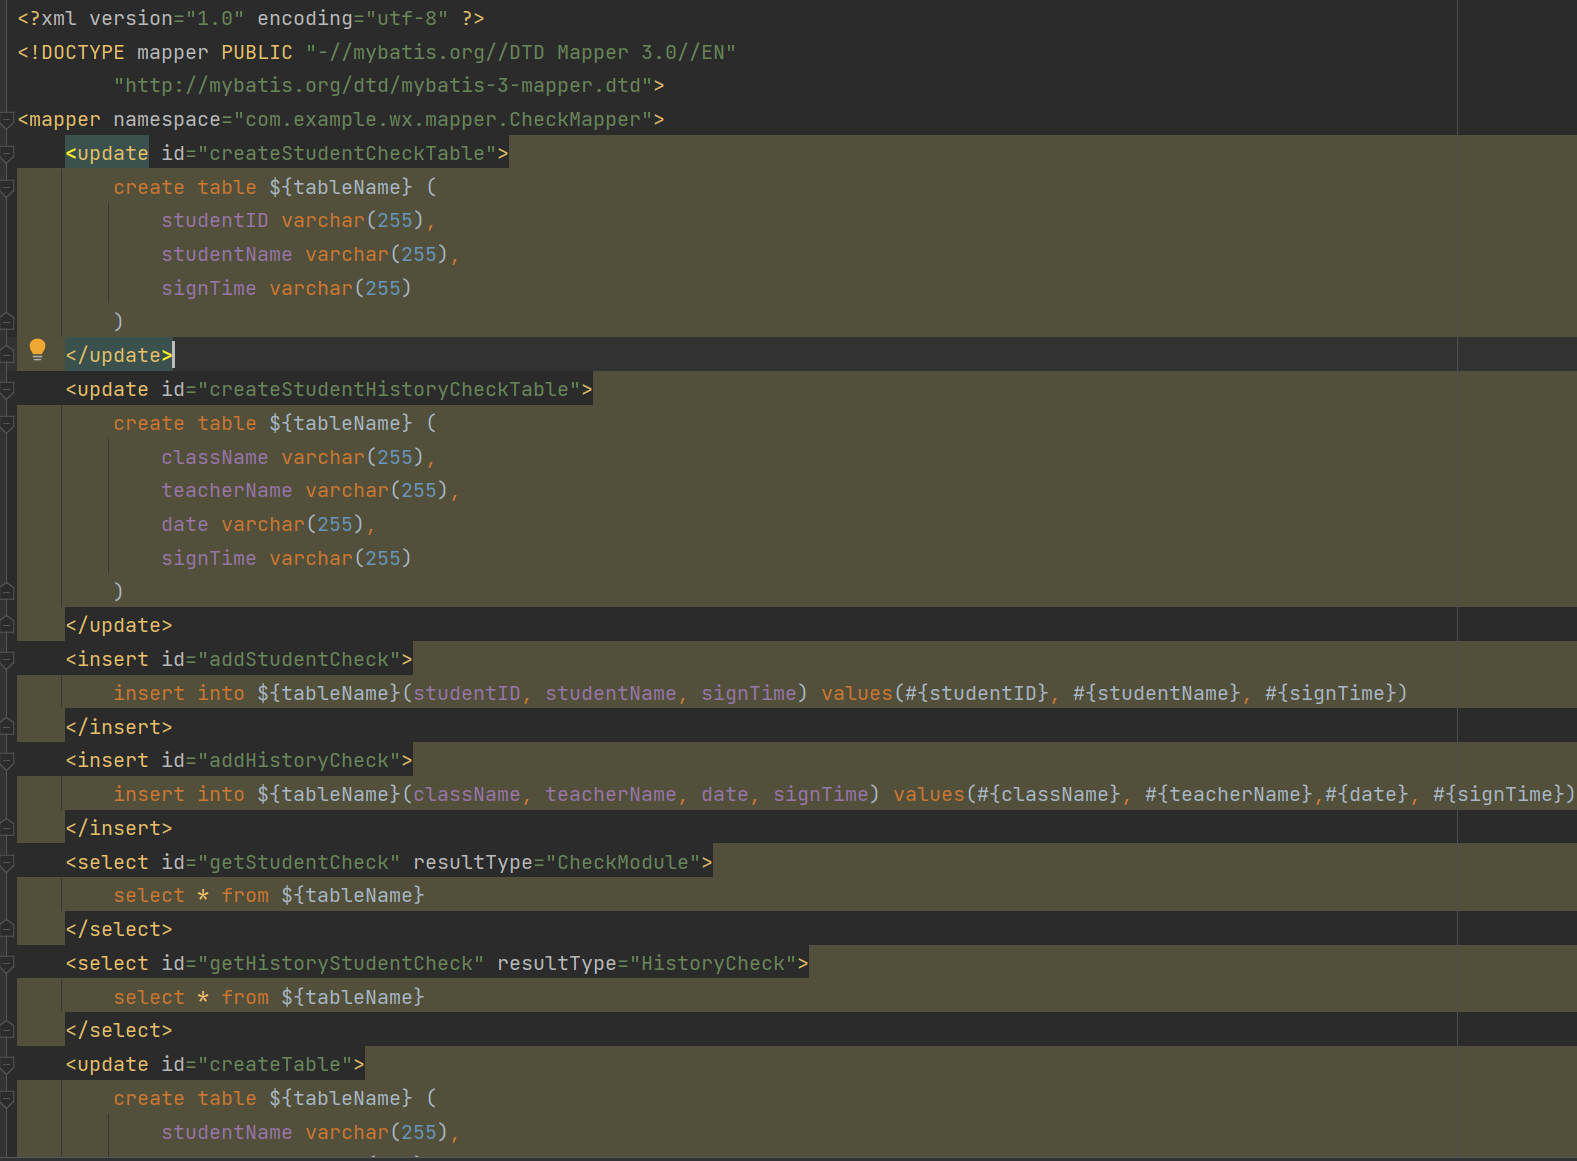1577x1161 pixels.
Task: Fold create table statement inside createStudentHistoryCheckTable
Action: point(7,424)
